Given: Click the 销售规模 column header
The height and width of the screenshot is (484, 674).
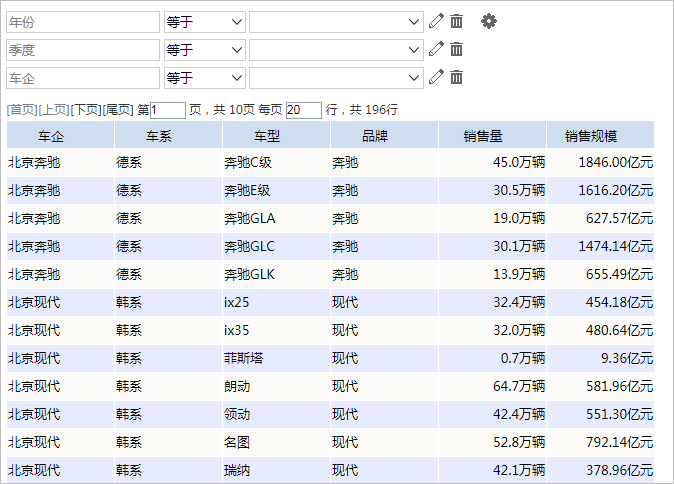Looking at the screenshot, I should pos(600,135).
